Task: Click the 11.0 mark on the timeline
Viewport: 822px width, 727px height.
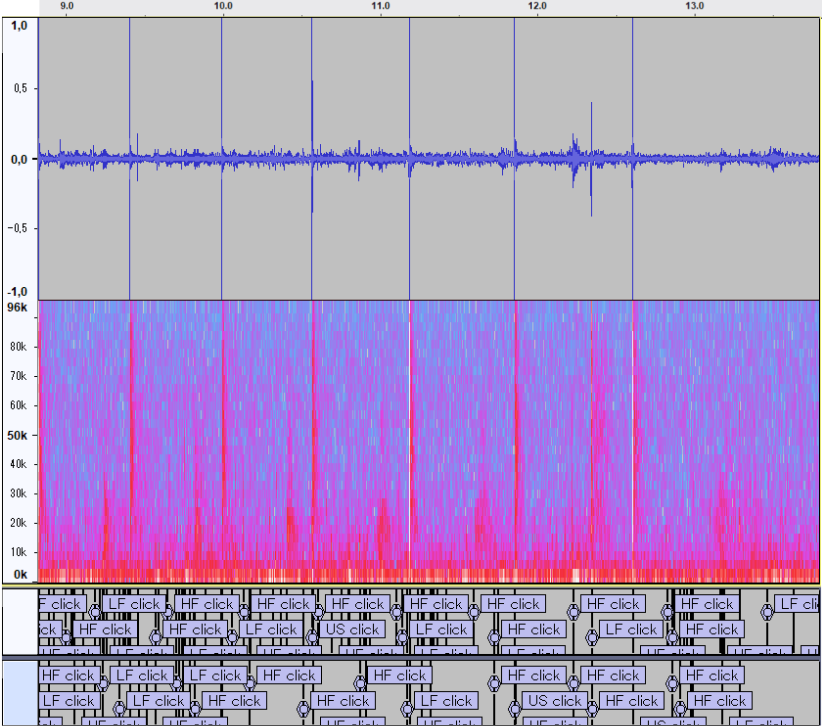Action: click(x=380, y=6)
